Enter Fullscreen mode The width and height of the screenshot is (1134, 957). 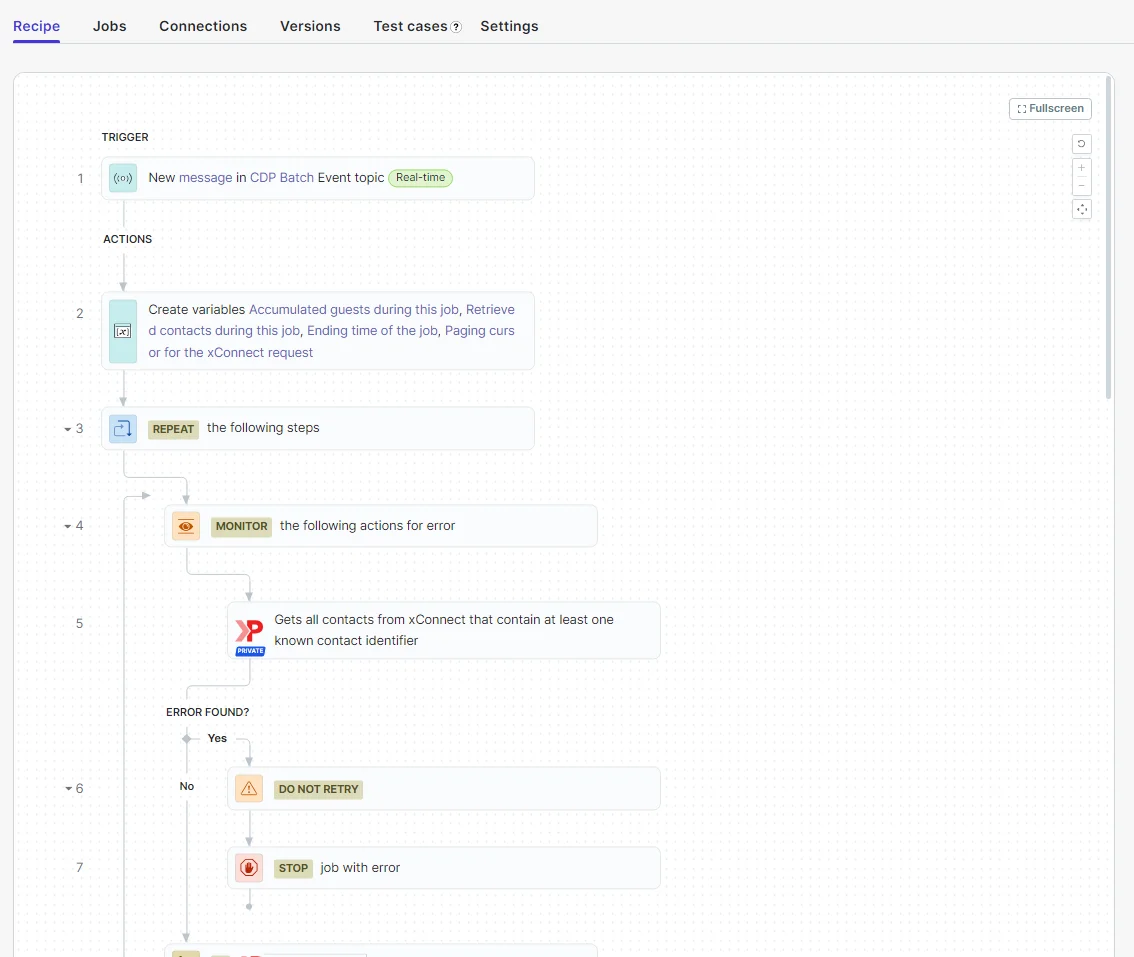coord(1050,109)
